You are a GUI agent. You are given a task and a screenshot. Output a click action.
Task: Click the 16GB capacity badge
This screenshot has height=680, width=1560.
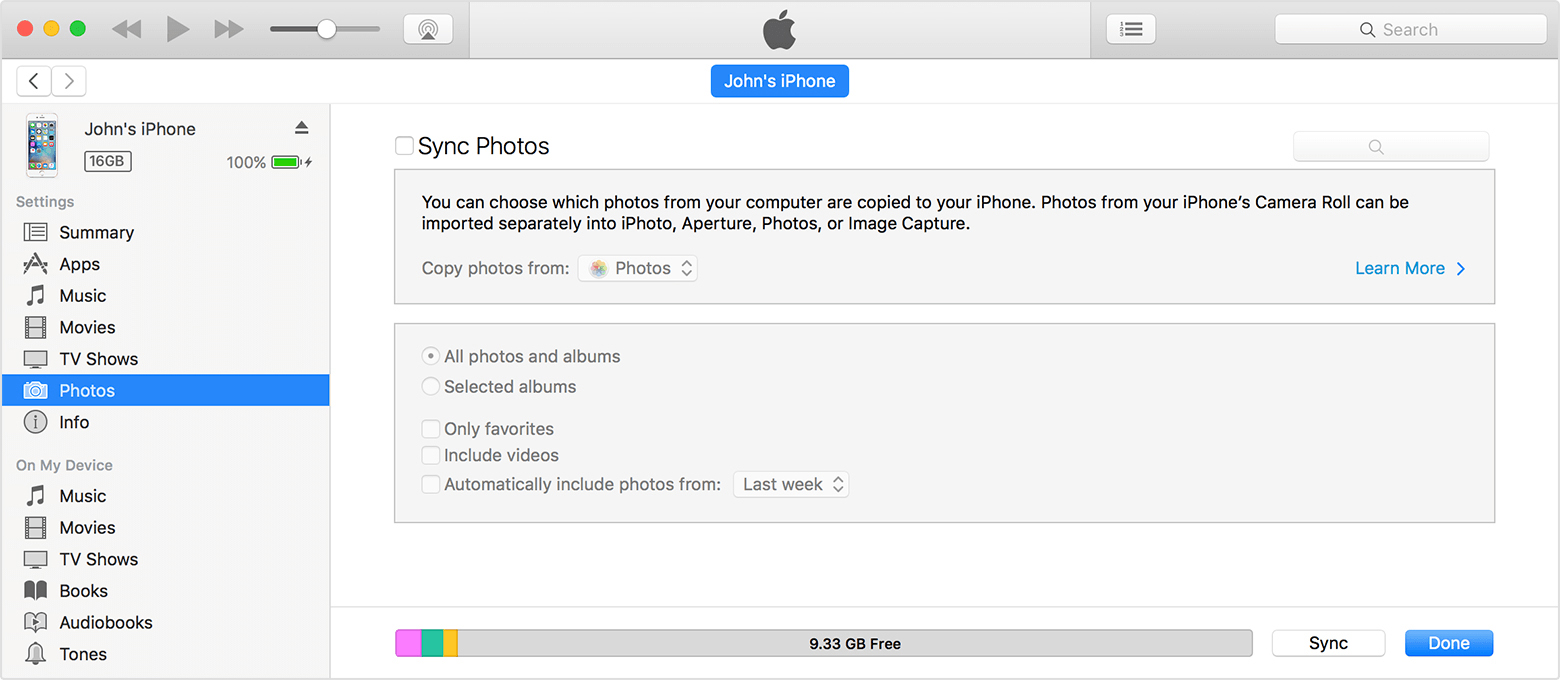pyautogui.click(x=108, y=161)
